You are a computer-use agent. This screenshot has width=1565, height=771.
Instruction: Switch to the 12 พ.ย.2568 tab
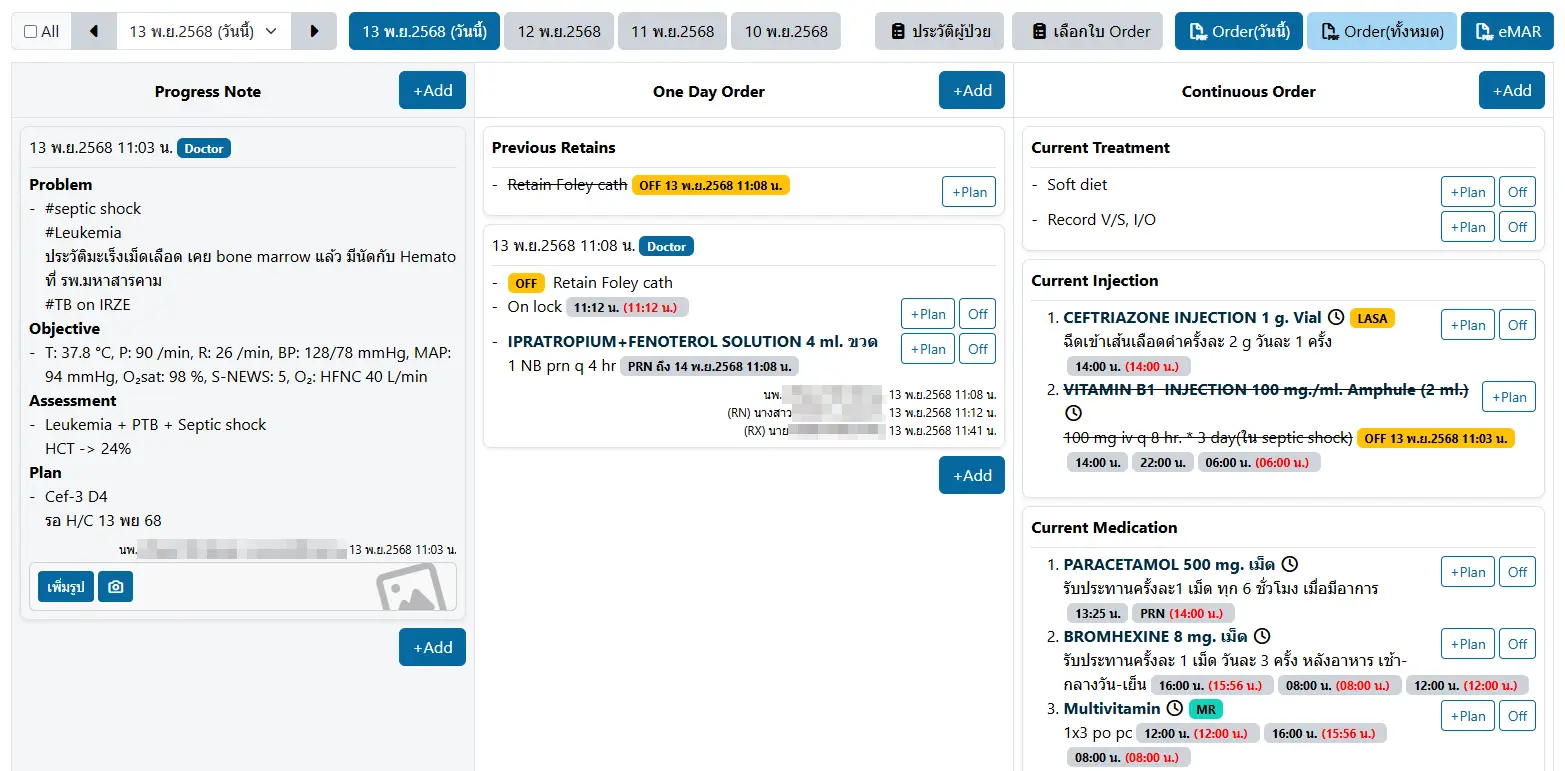(x=559, y=31)
